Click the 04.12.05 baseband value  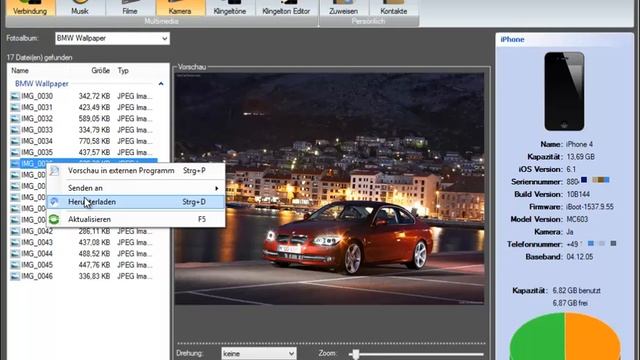coord(580,257)
